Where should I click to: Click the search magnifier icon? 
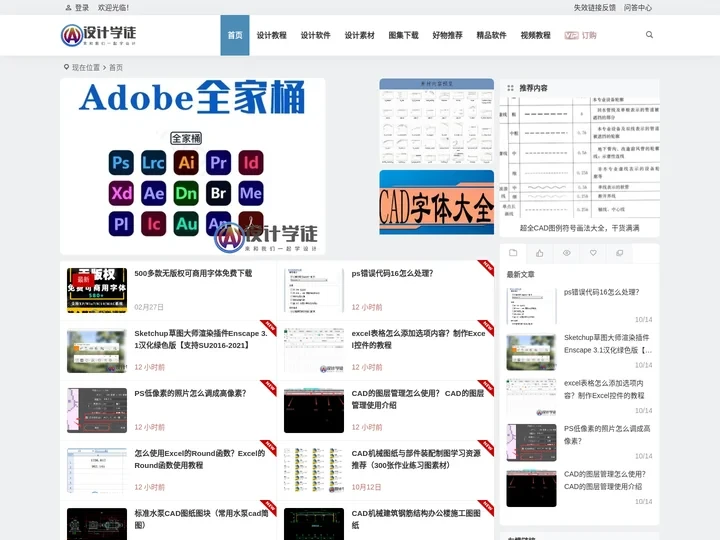(x=649, y=35)
